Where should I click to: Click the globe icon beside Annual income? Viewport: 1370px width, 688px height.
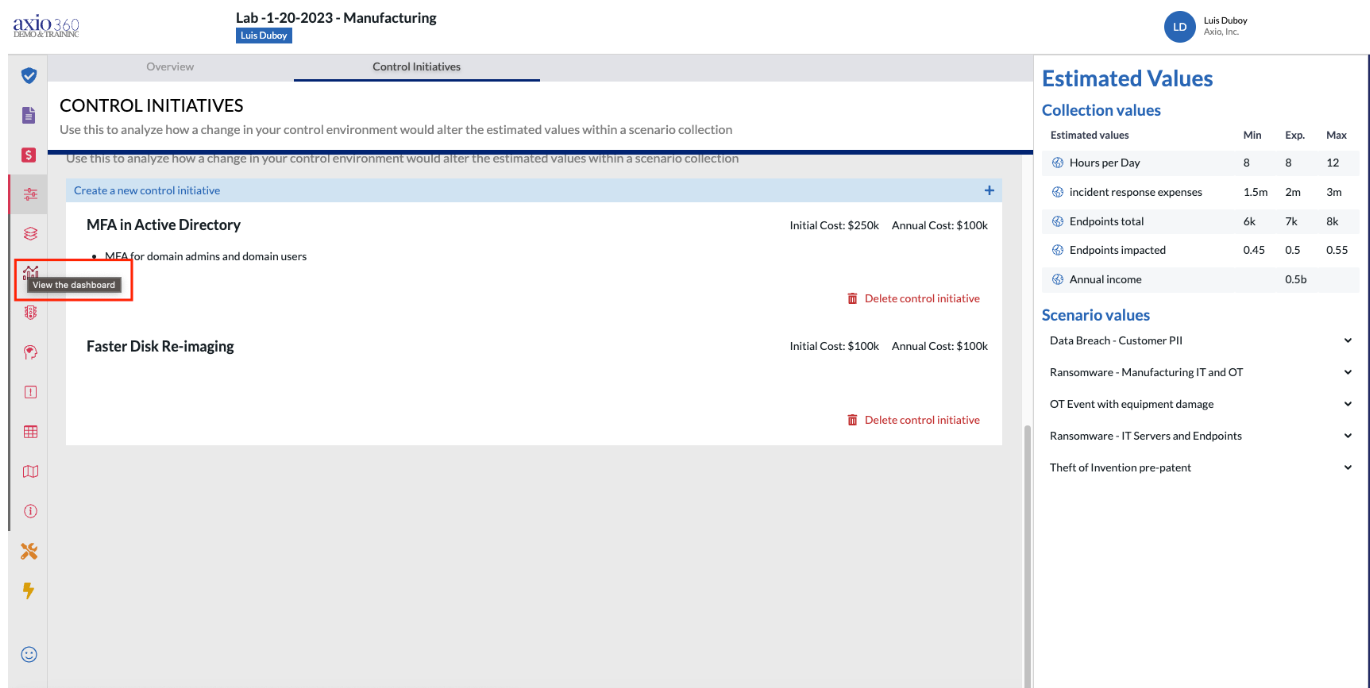[1058, 279]
